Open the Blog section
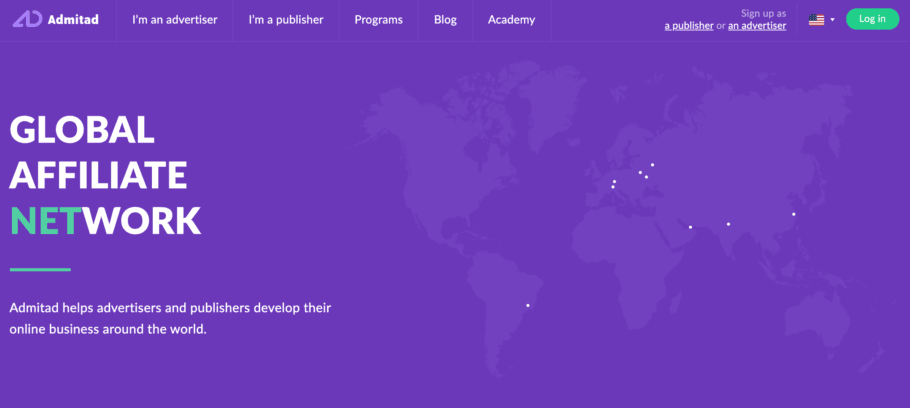Screen dimensions: 910x408 point(445,20)
